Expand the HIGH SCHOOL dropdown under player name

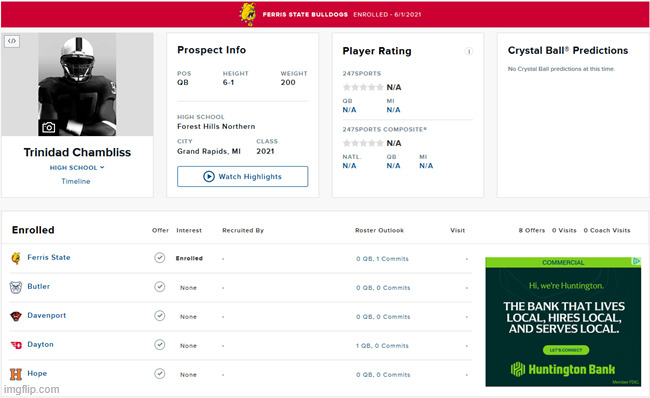(77, 167)
